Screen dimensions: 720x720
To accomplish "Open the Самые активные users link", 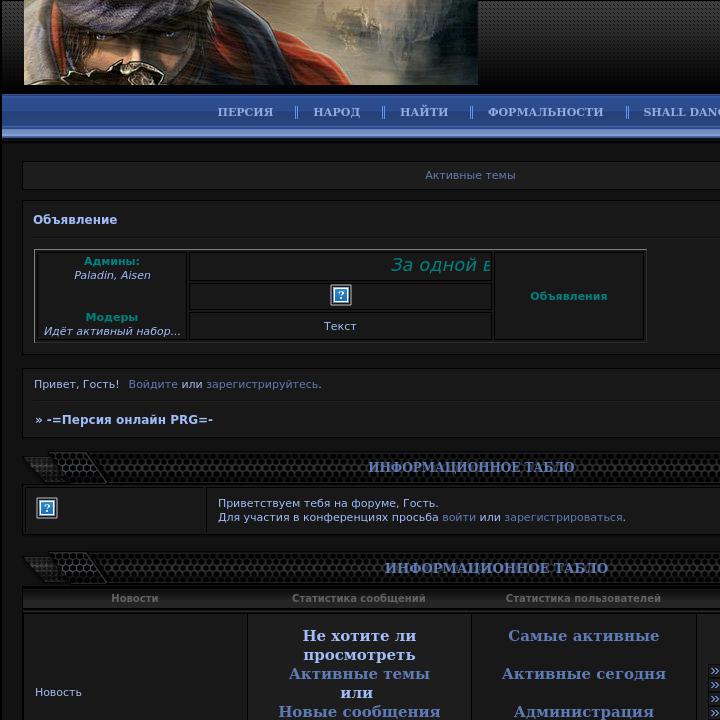I will click(x=583, y=636).
